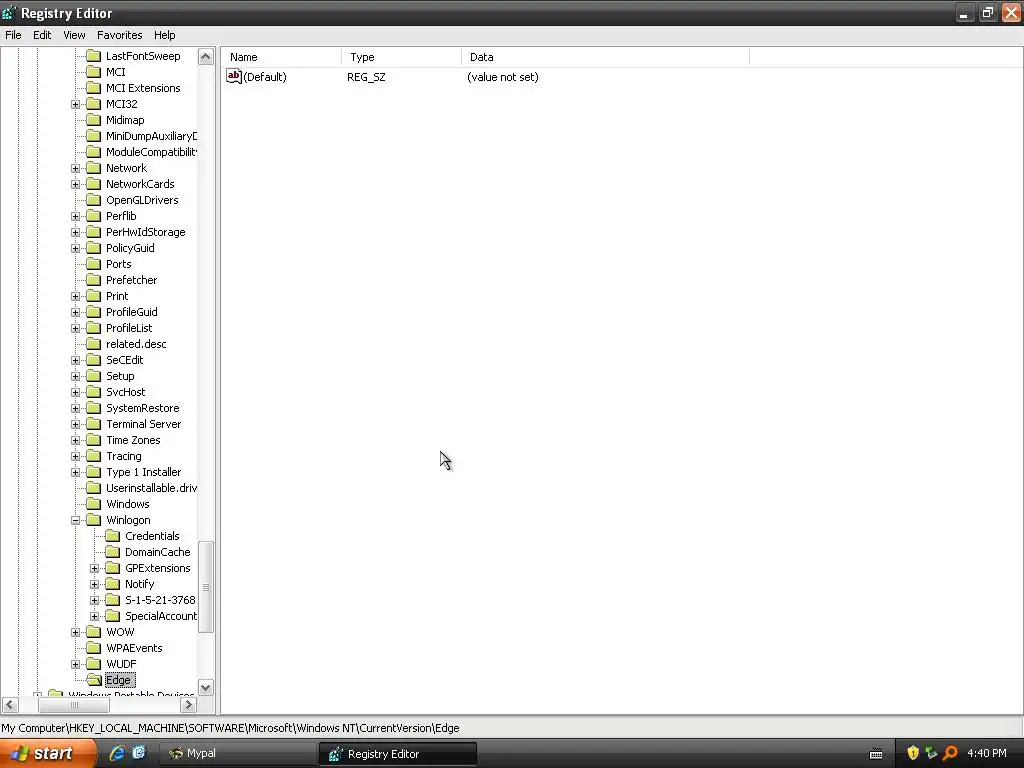Open the Edit menu
Viewport: 1024px width, 768px height.
pos(42,35)
